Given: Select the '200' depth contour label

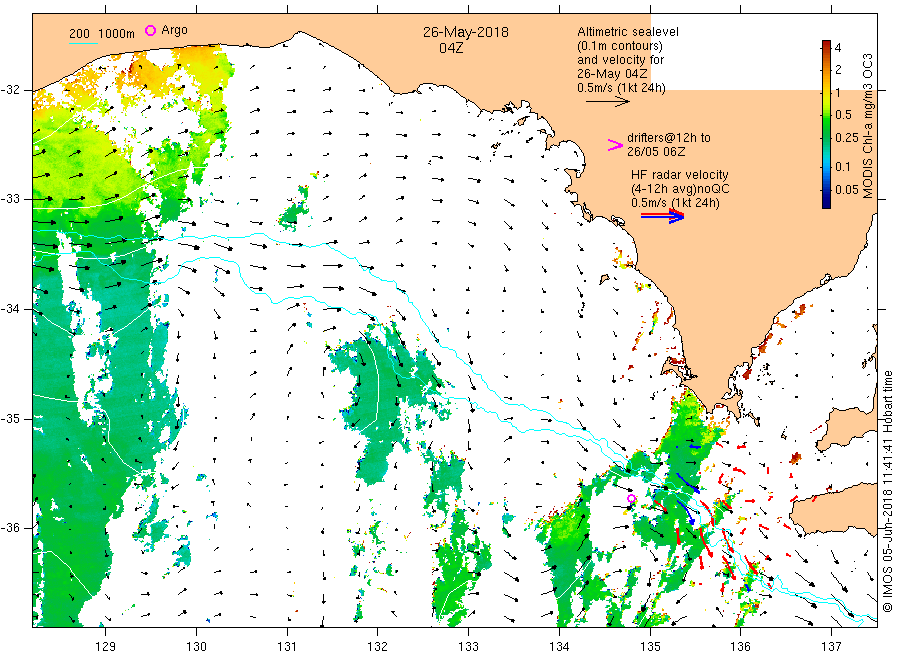Looking at the screenshot, I should [79, 34].
